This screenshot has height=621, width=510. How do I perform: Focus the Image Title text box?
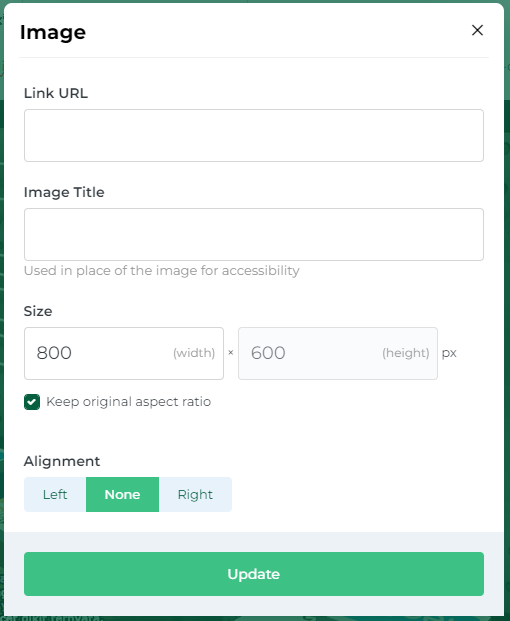pos(254,234)
